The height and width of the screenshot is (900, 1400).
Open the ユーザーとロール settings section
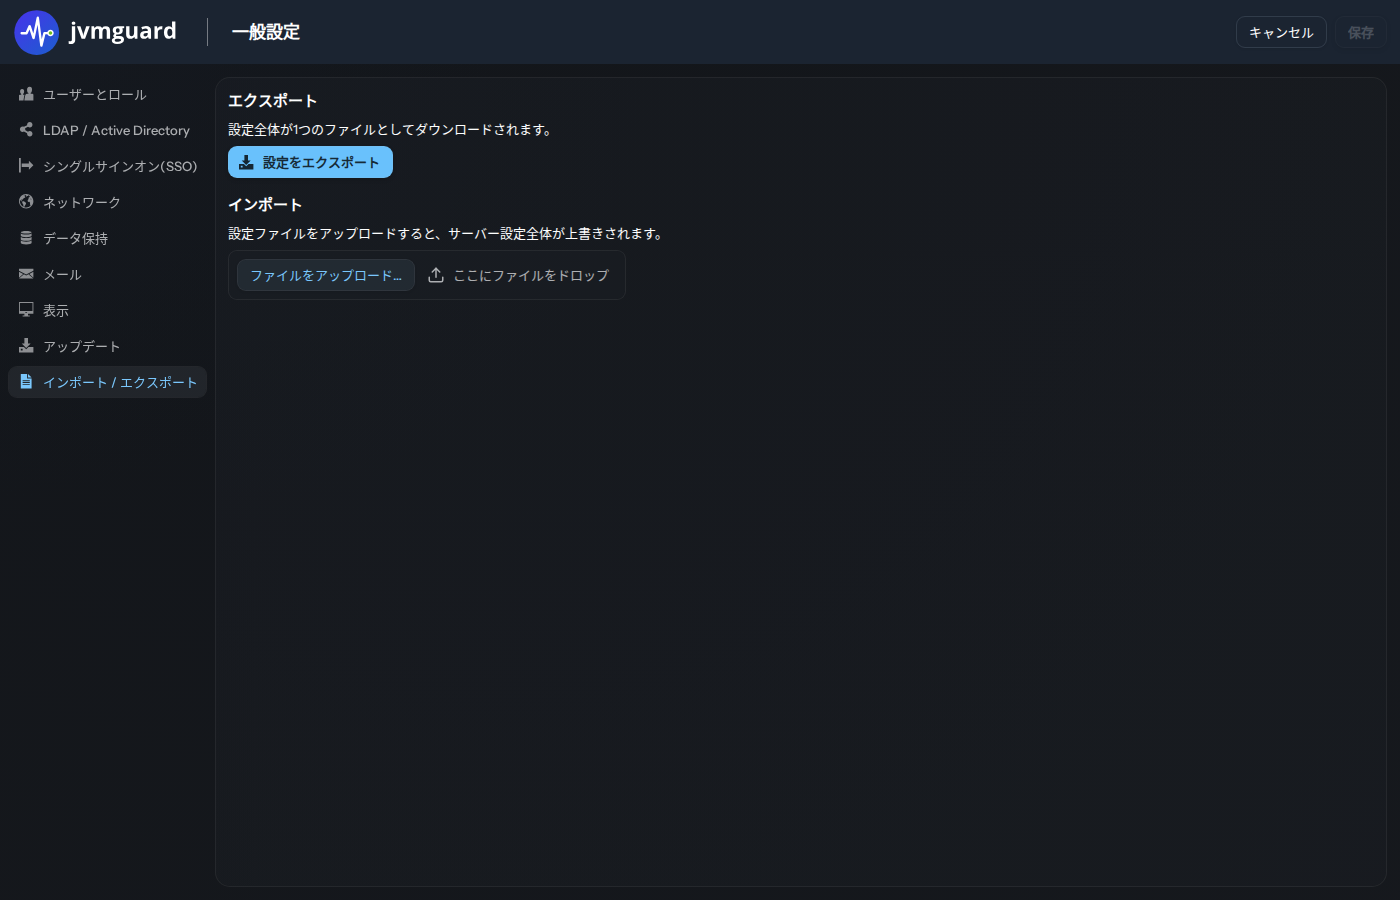[107, 94]
